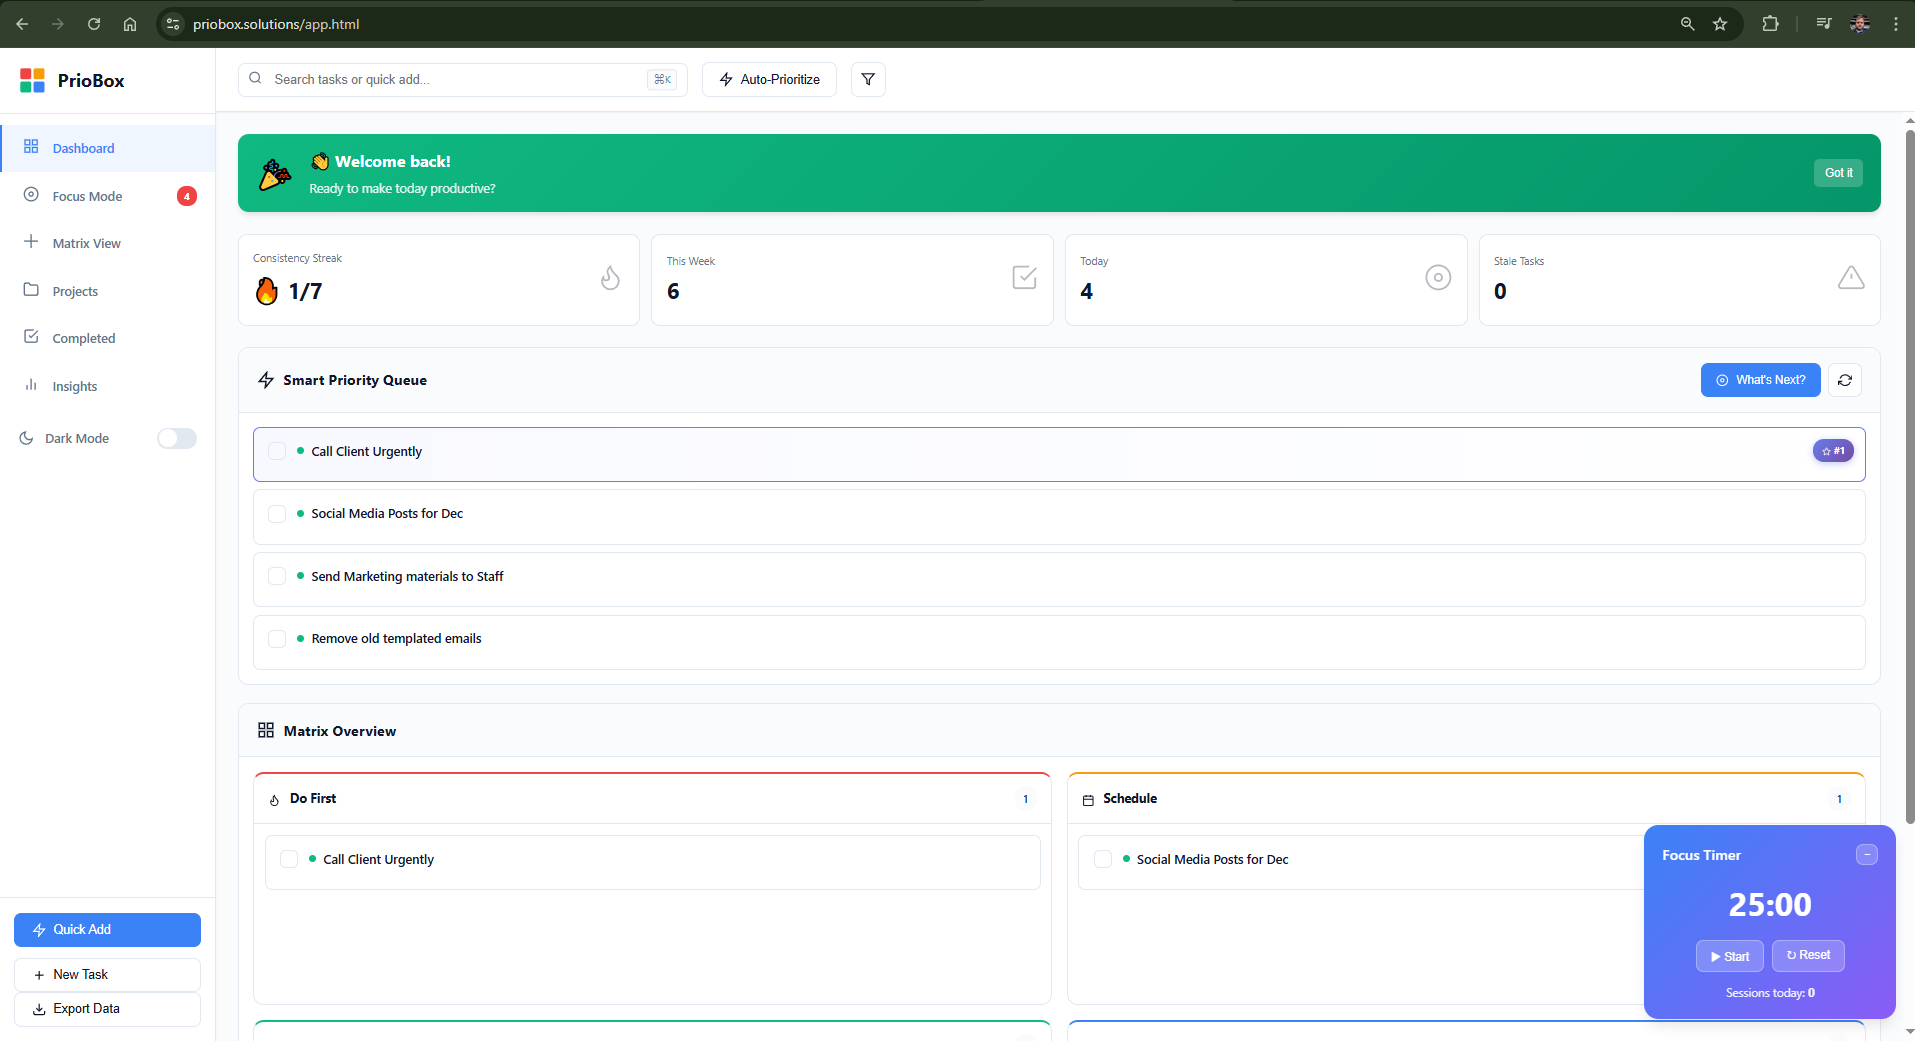The width and height of the screenshot is (1915, 1041).
Task: Open the filter icon beside Auto-Prioritize
Action: [866, 79]
